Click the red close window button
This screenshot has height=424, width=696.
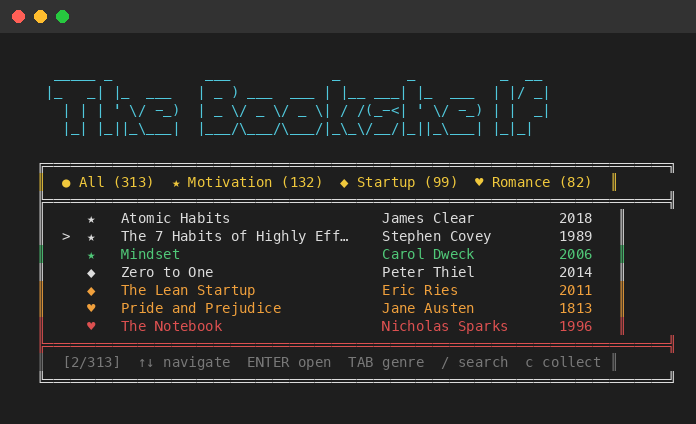coord(19,17)
